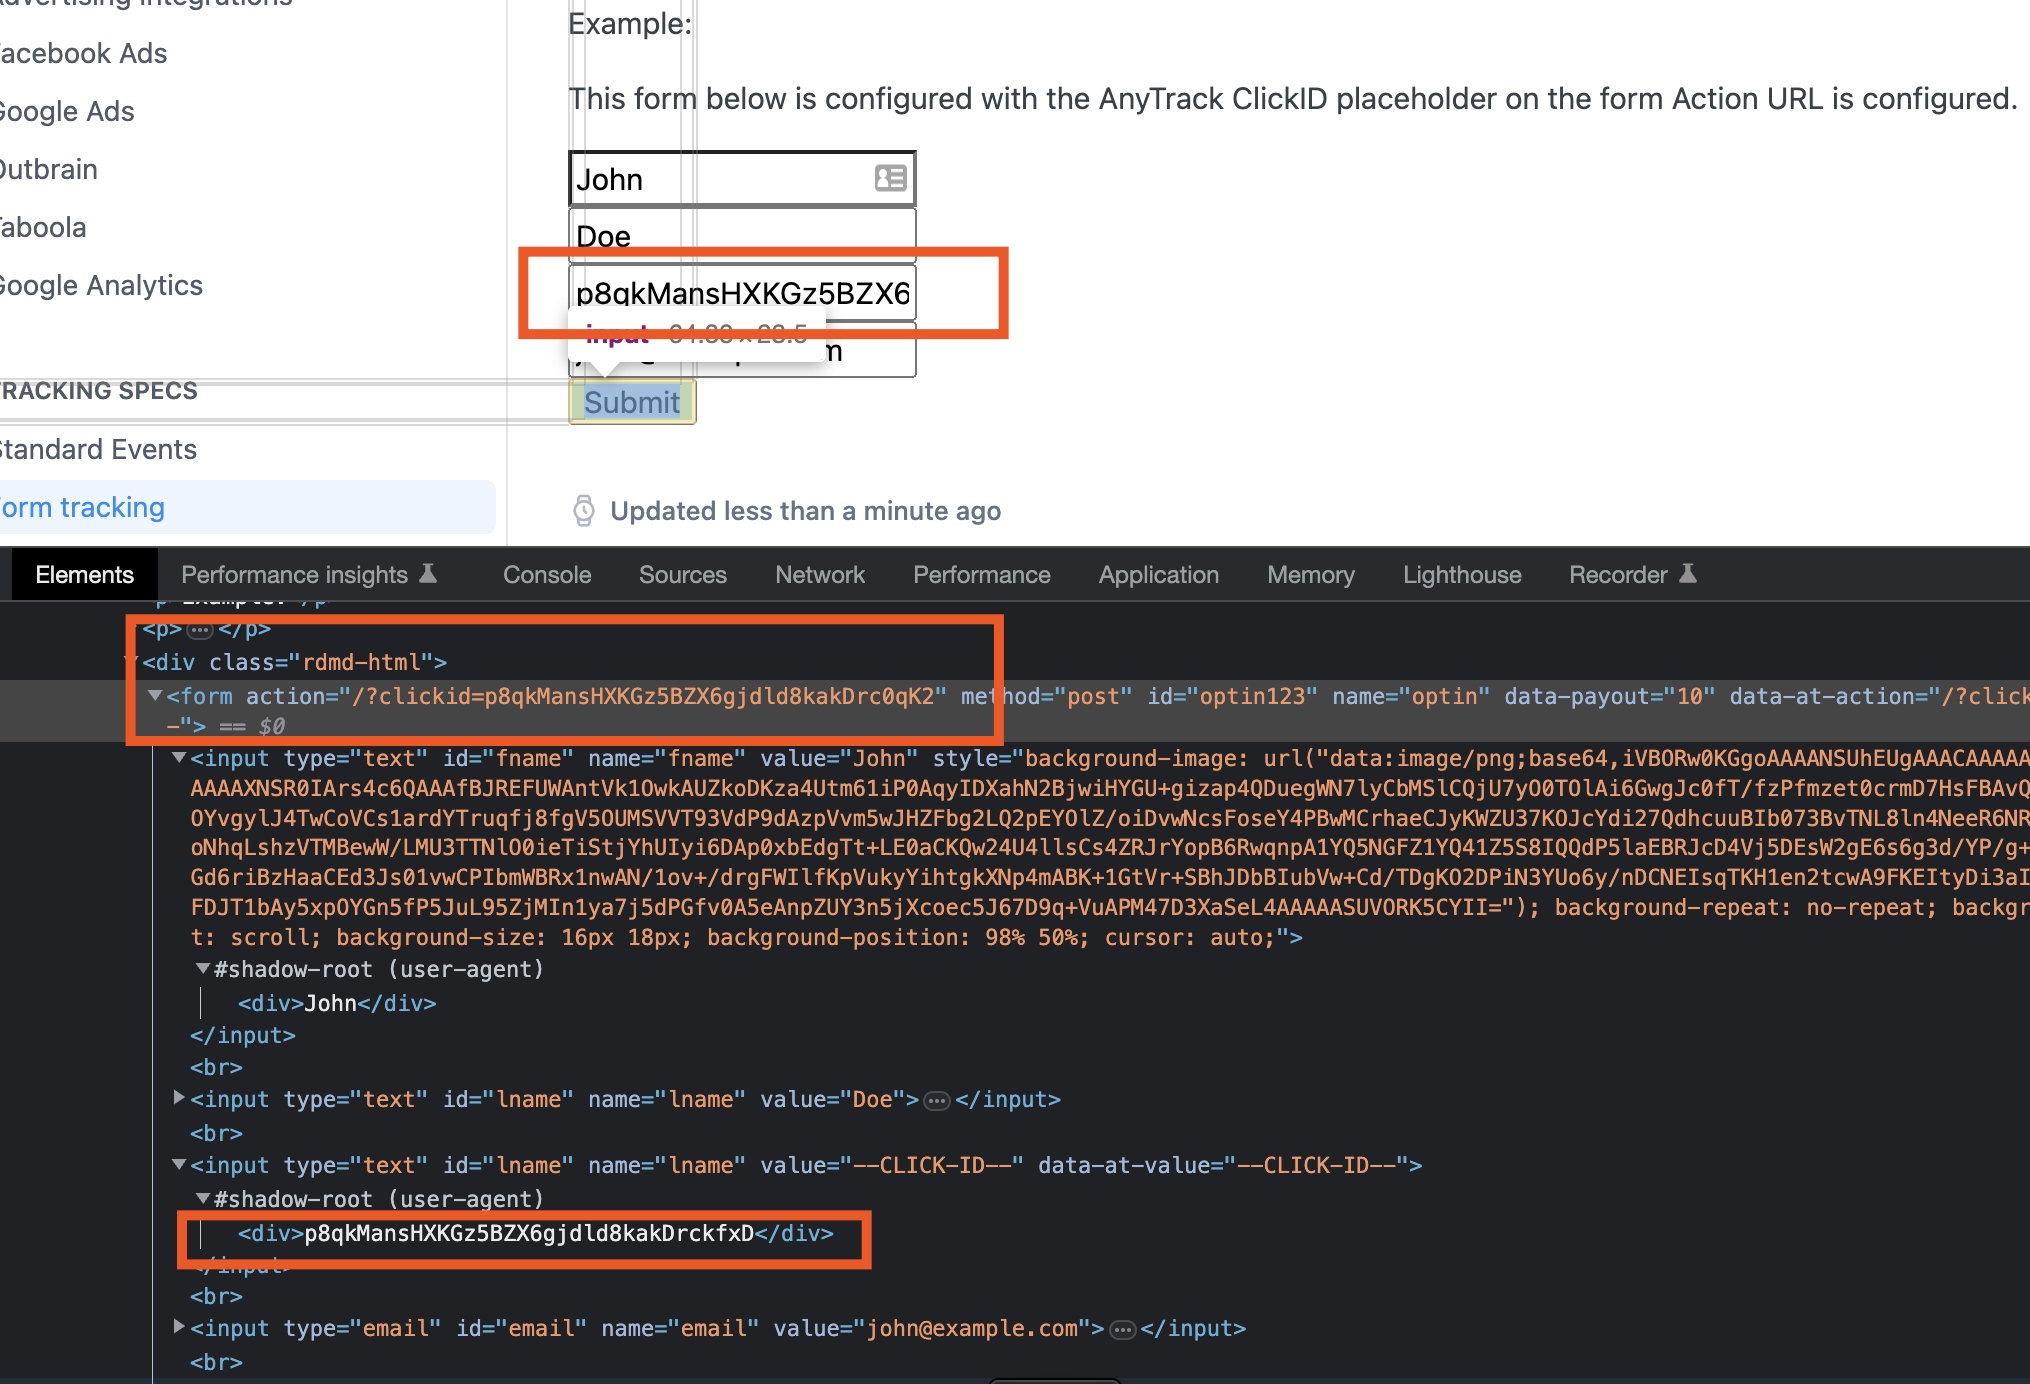Image resolution: width=2030 pixels, height=1384 pixels.
Task: Collapse the form element node
Action: pyautogui.click(x=155, y=695)
